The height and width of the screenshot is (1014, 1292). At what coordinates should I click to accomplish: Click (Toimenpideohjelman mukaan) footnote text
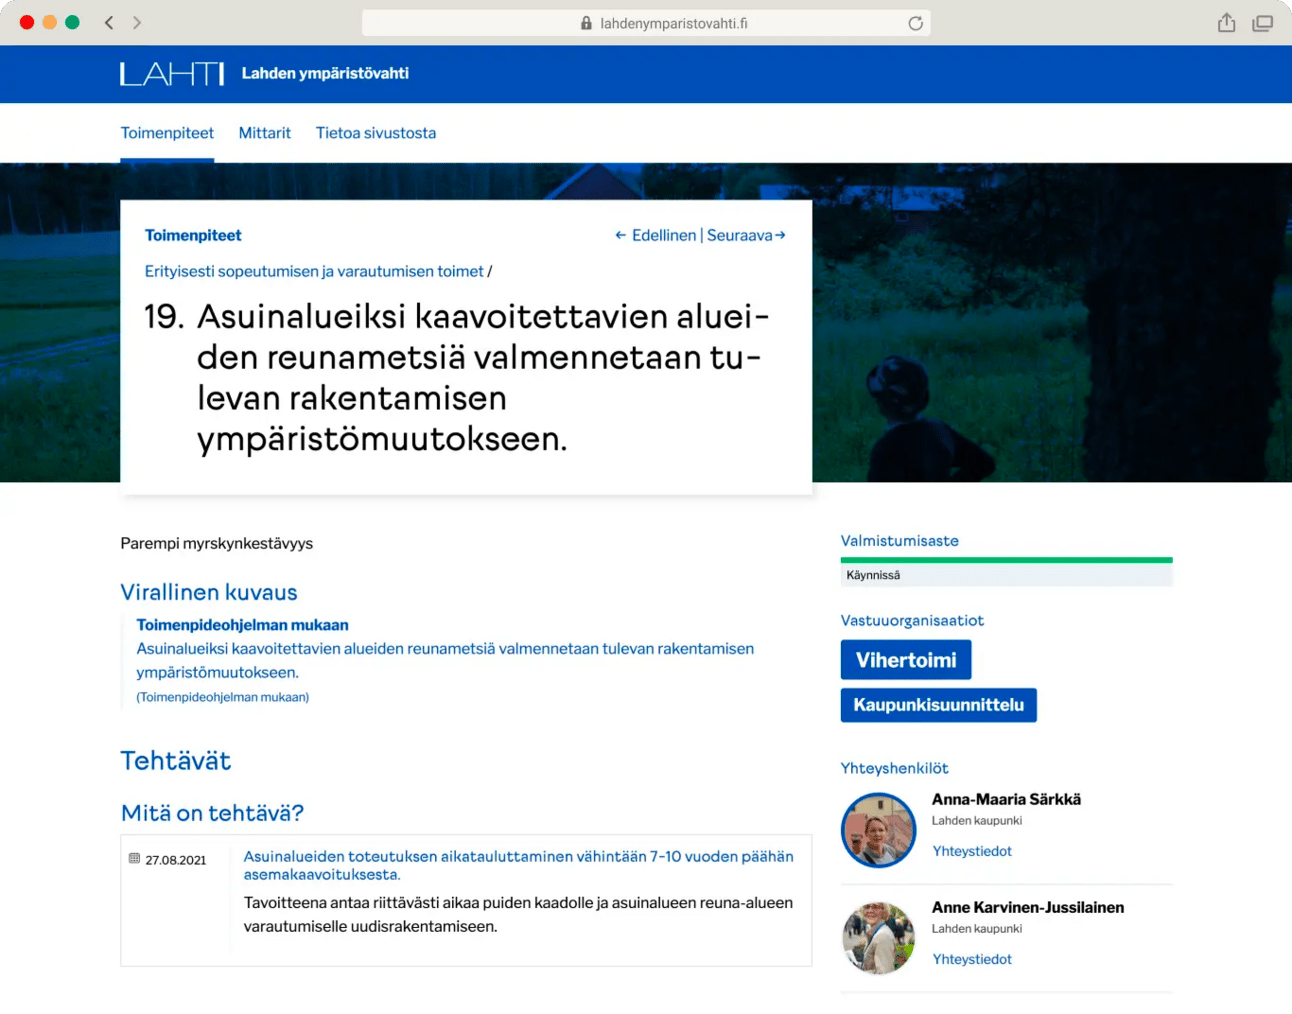pyautogui.click(x=222, y=697)
